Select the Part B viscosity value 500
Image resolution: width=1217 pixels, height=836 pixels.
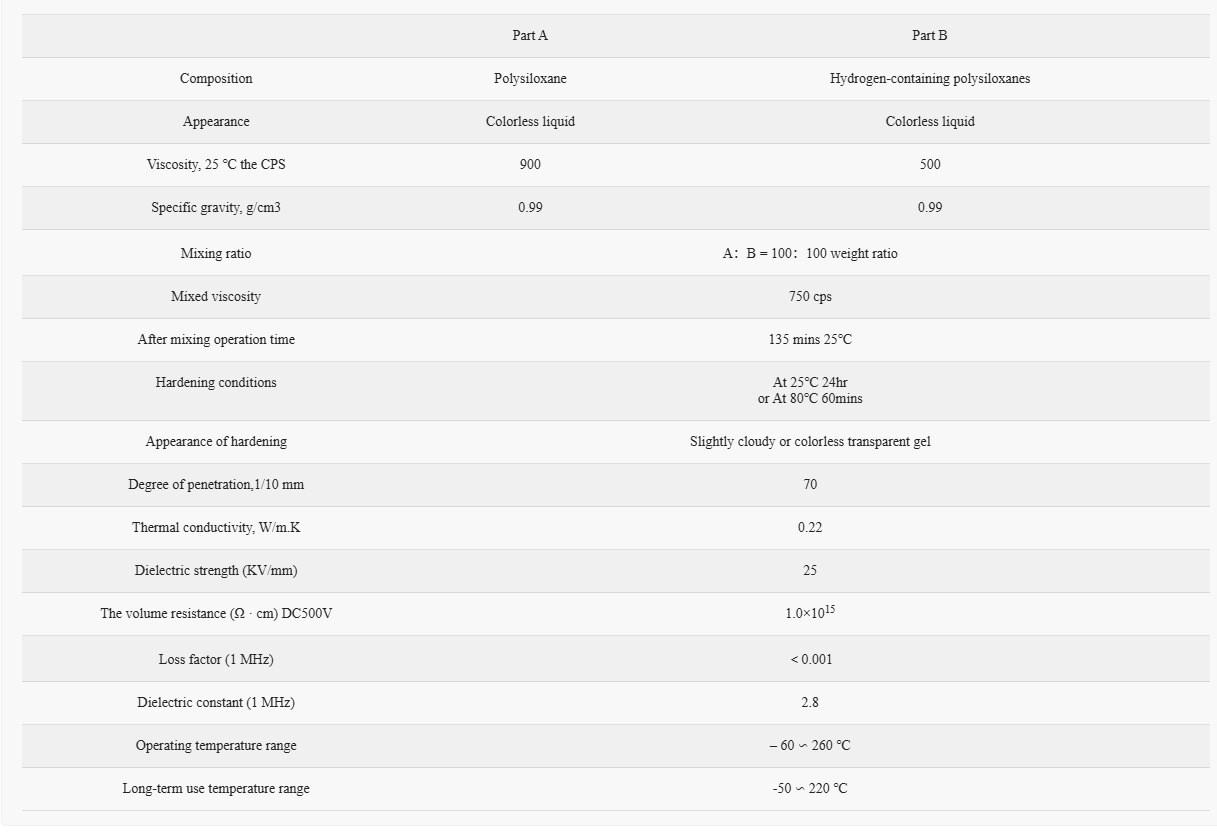930,164
